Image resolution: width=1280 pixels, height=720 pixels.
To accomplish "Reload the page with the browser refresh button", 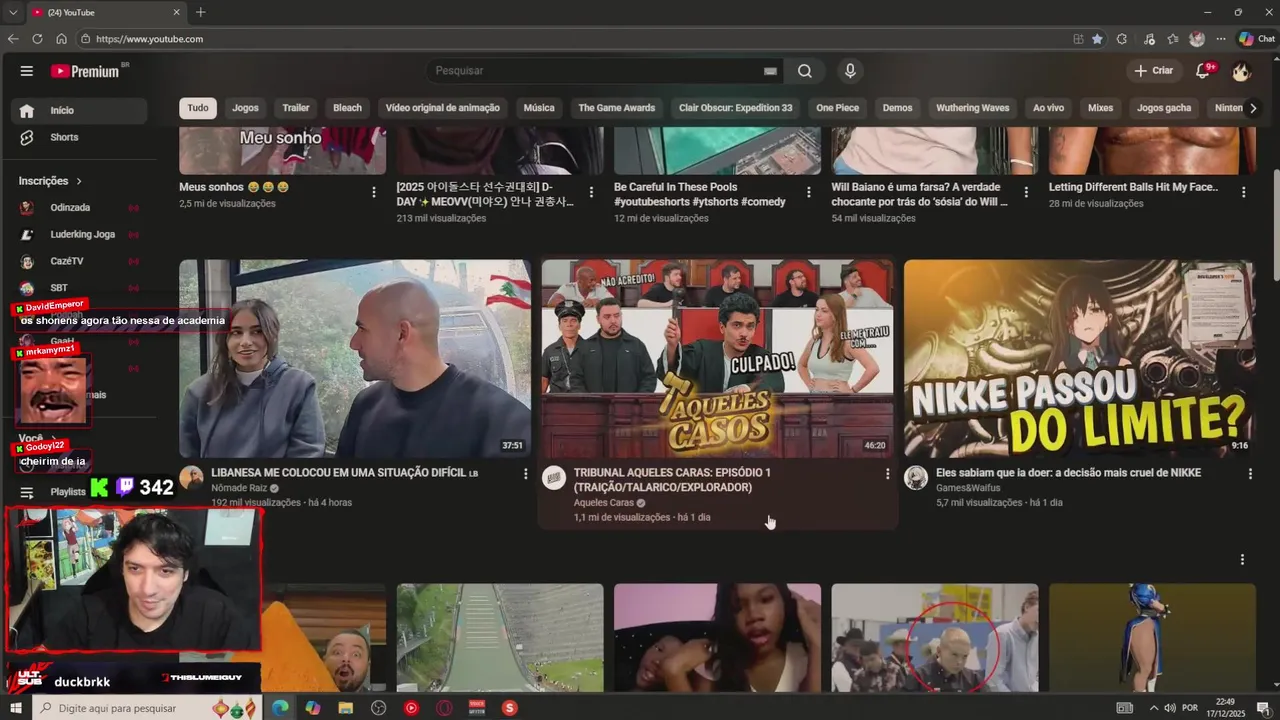I will pos(37,39).
